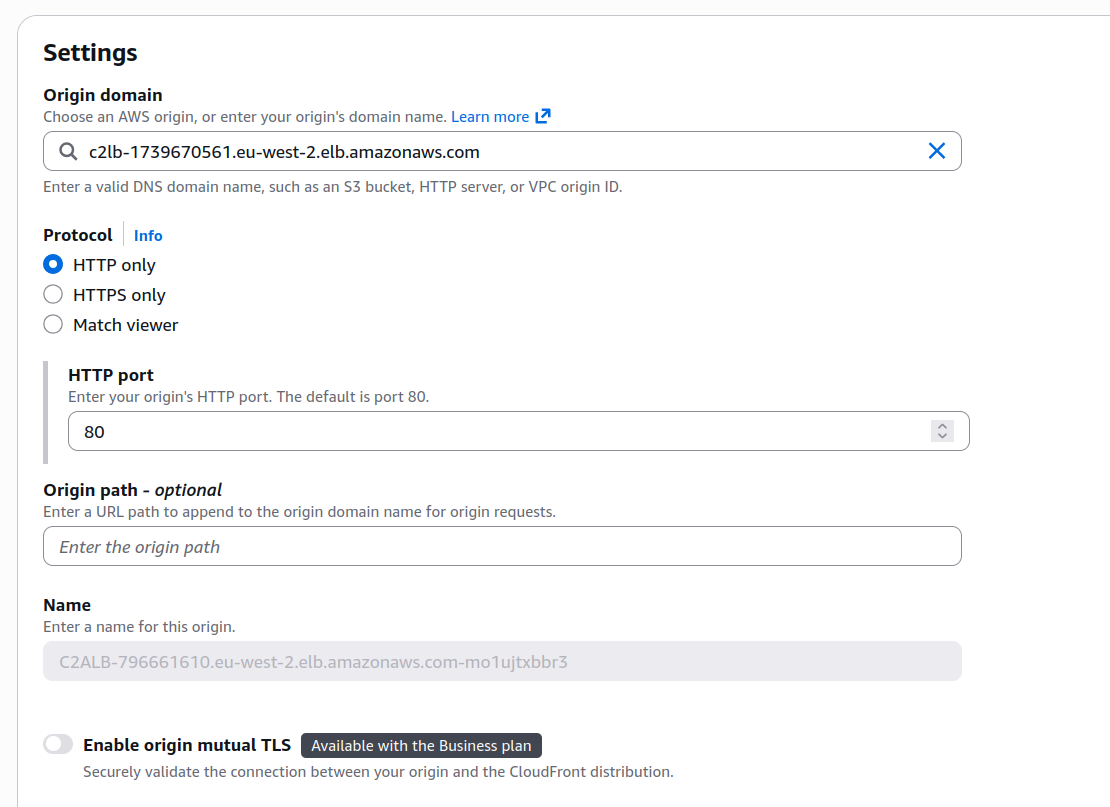This screenshot has height=807, width=1110.
Task: Open the Protocol Info link
Action: (x=148, y=236)
